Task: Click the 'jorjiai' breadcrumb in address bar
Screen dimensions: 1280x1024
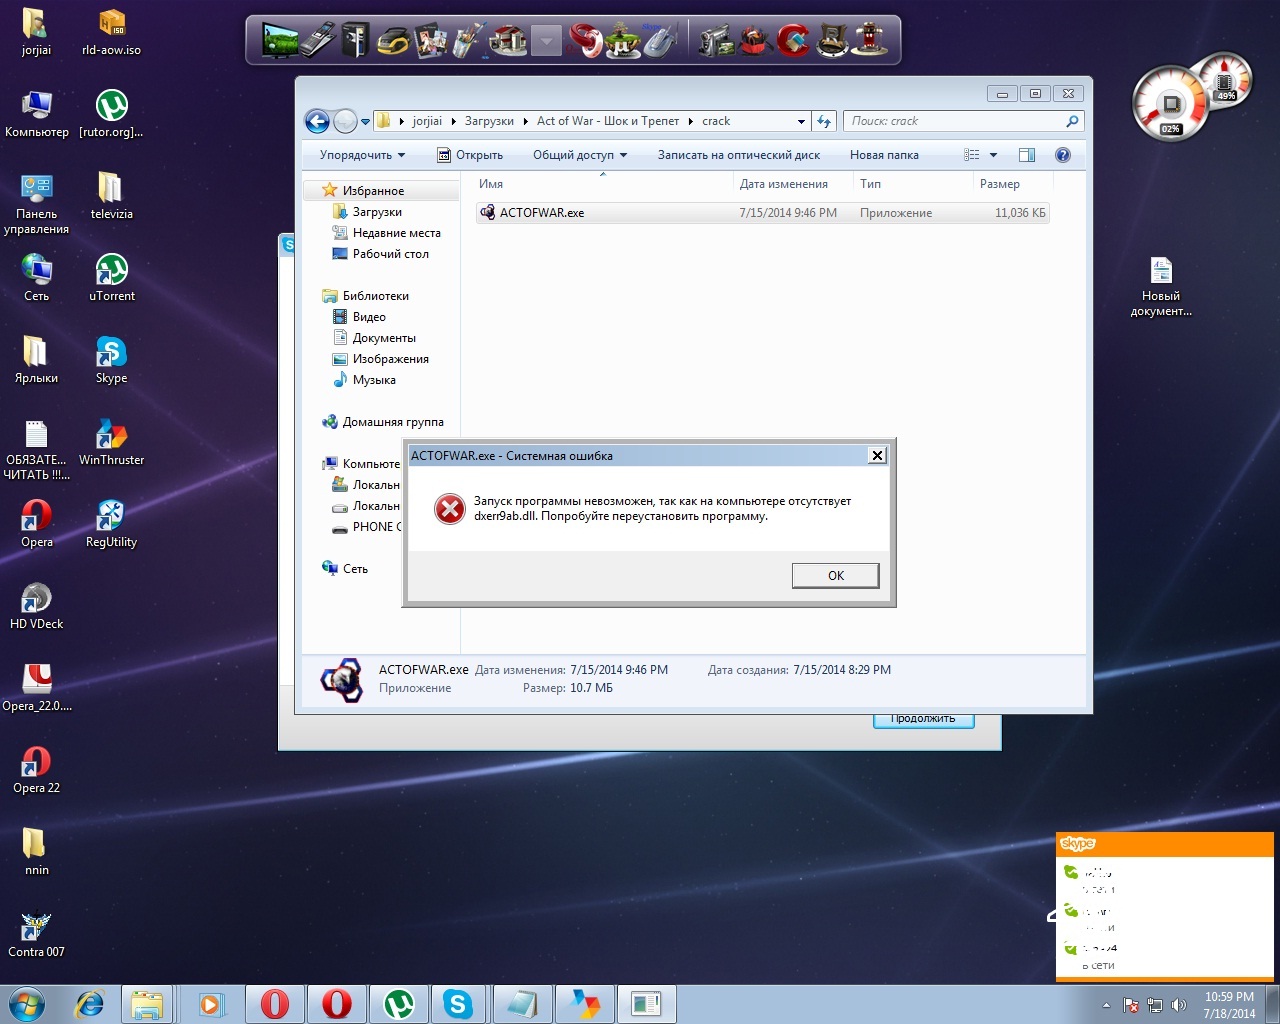Action: pyautogui.click(x=427, y=121)
